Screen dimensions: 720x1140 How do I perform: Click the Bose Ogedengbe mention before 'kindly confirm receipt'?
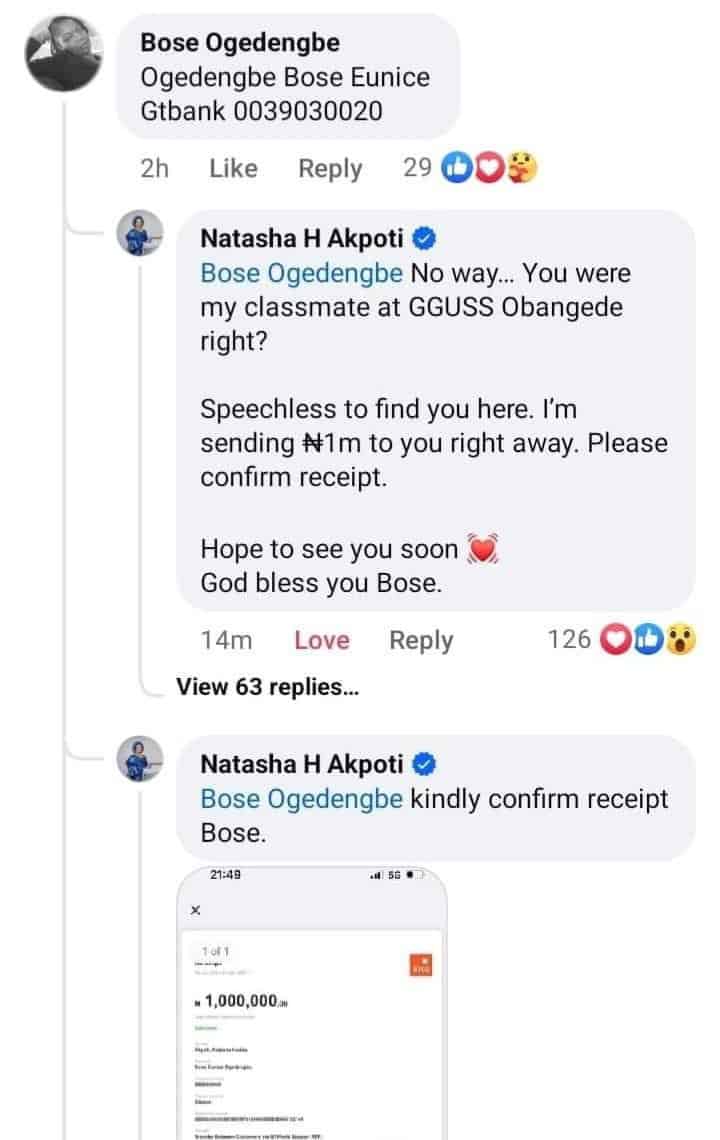point(302,799)
